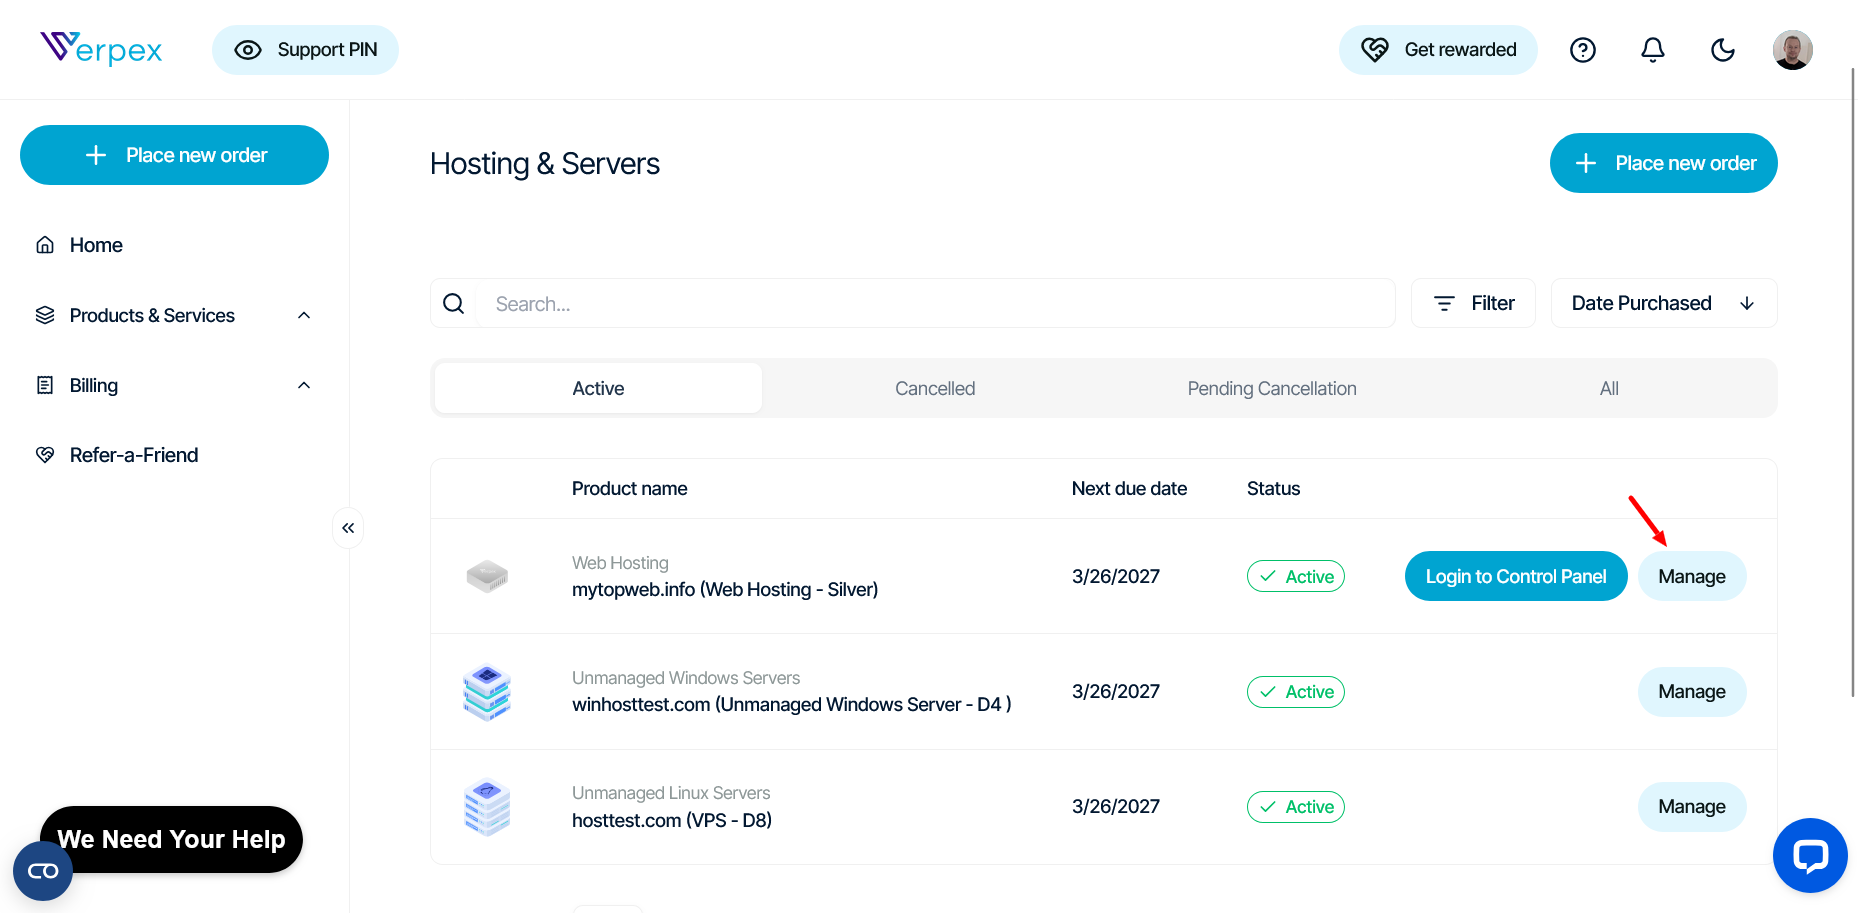
Task: Click Login to Control Panel button
Action: (x=1516, y=576)
